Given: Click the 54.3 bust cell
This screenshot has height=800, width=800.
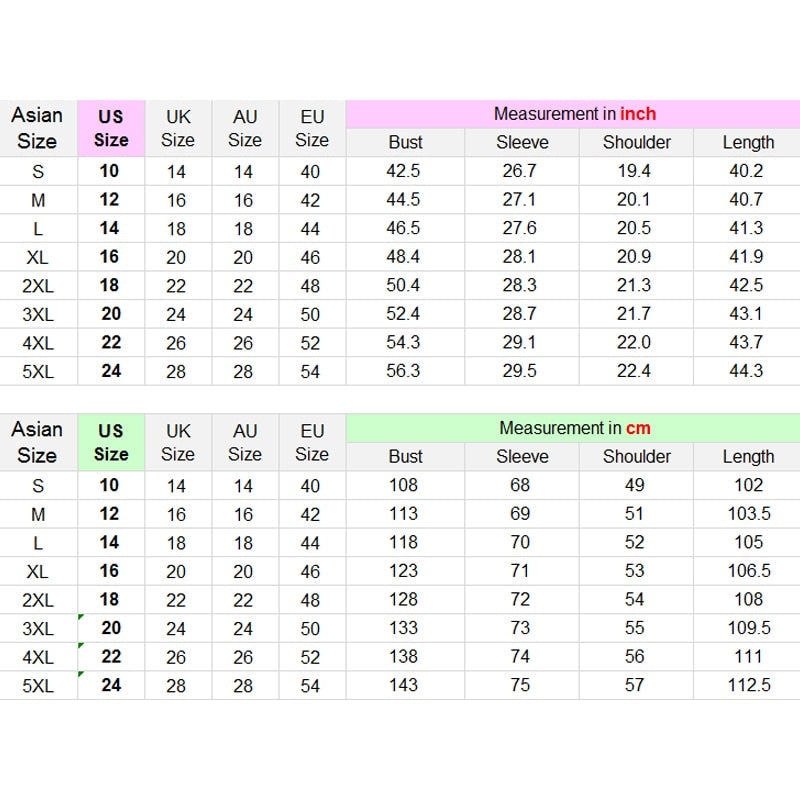Looking at the screenshot, I should [404, 342].
